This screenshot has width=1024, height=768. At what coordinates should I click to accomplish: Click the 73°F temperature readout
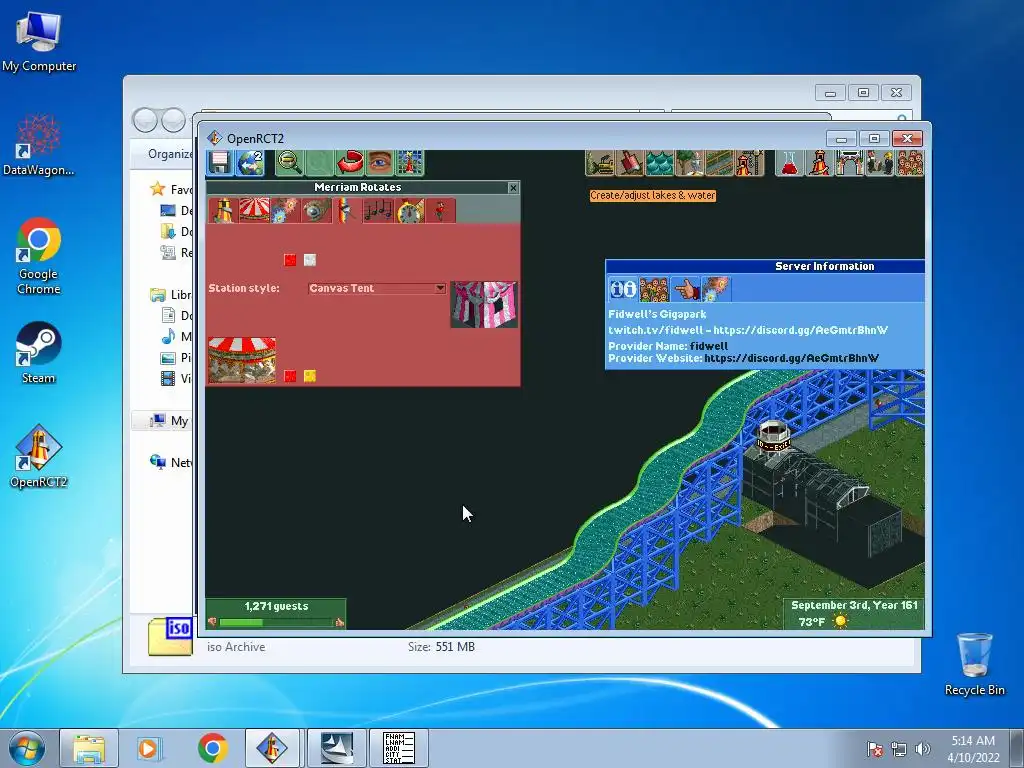811,622
